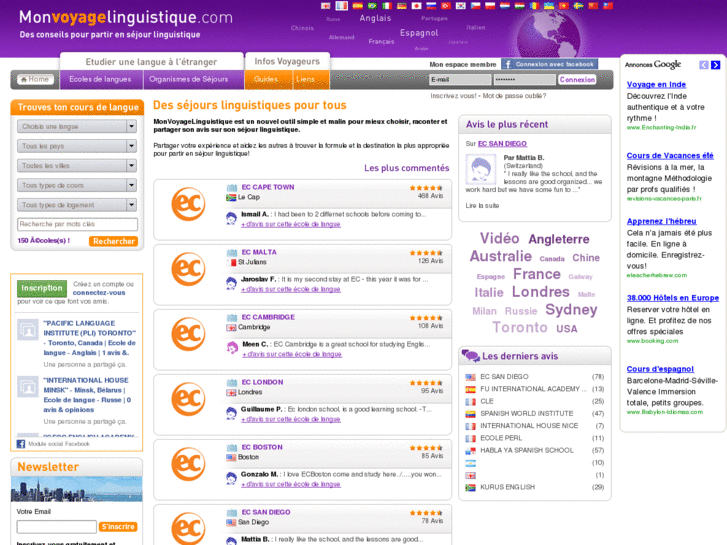Click Jaroslav F.'s reviewer avatar icon
The width and height of the screenshot is (727, 545).
pos(231,283)
